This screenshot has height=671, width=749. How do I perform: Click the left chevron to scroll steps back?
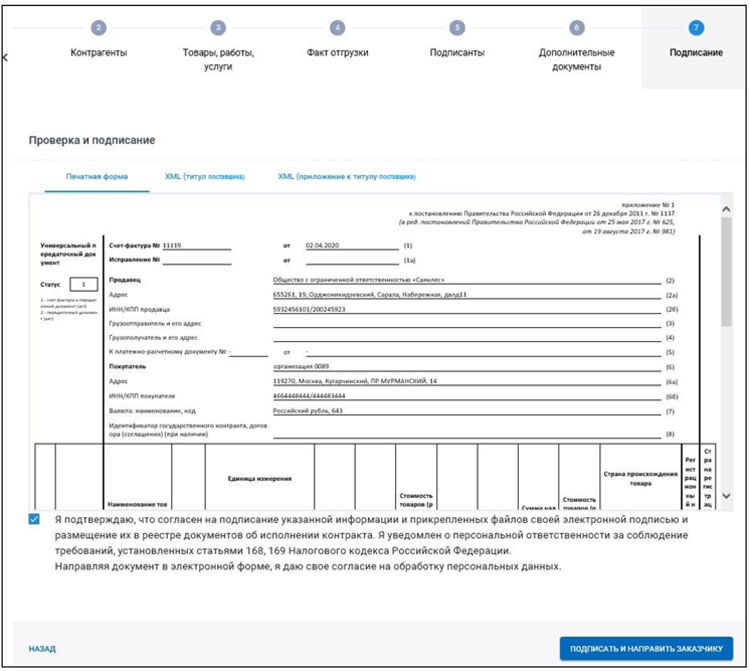(x=5, y=58)
